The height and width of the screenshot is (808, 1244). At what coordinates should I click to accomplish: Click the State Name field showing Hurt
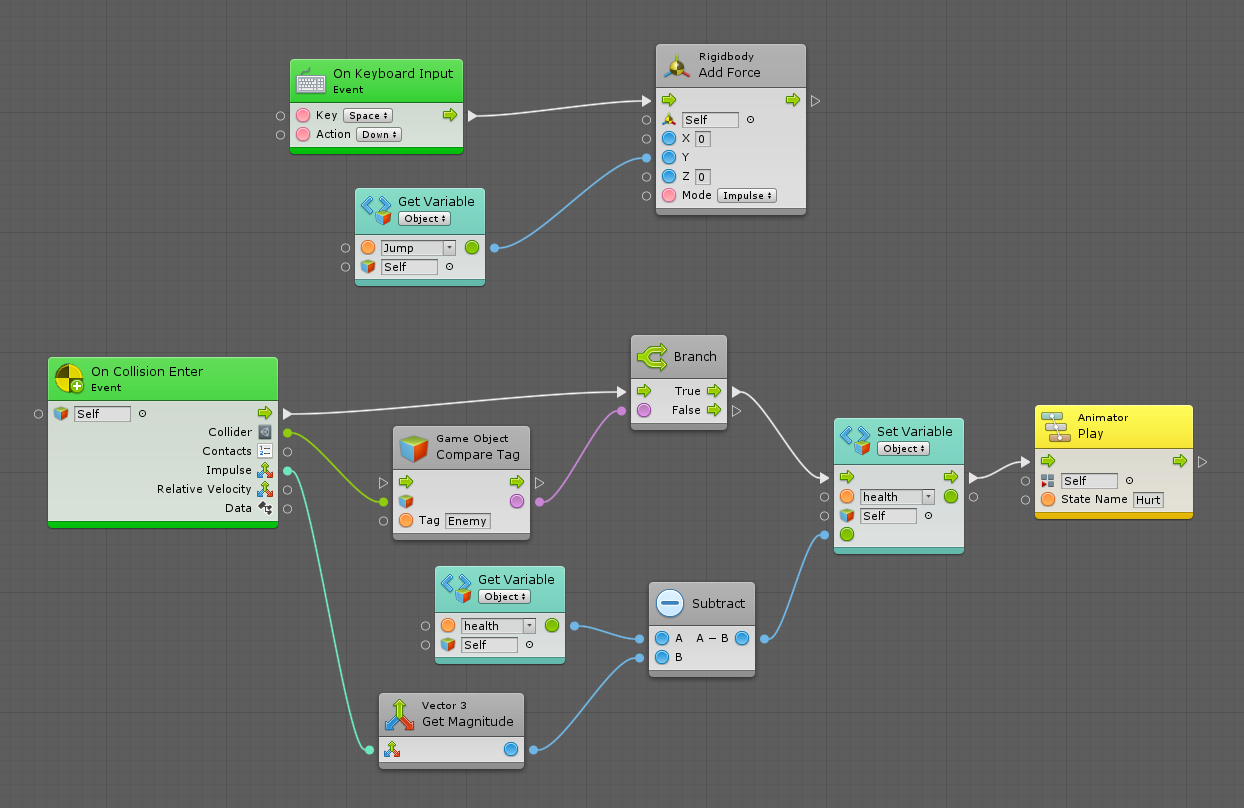1147,499
